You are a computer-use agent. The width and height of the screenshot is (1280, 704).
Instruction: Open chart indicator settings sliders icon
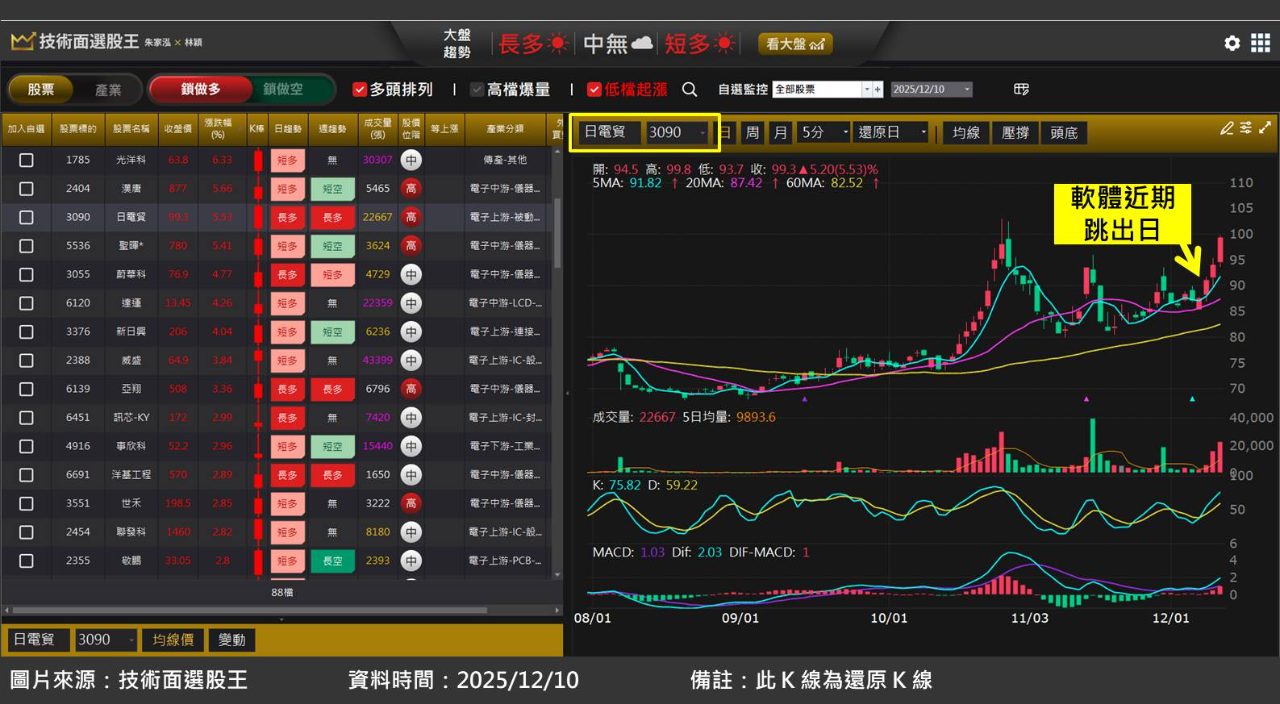pos(1246,128)
